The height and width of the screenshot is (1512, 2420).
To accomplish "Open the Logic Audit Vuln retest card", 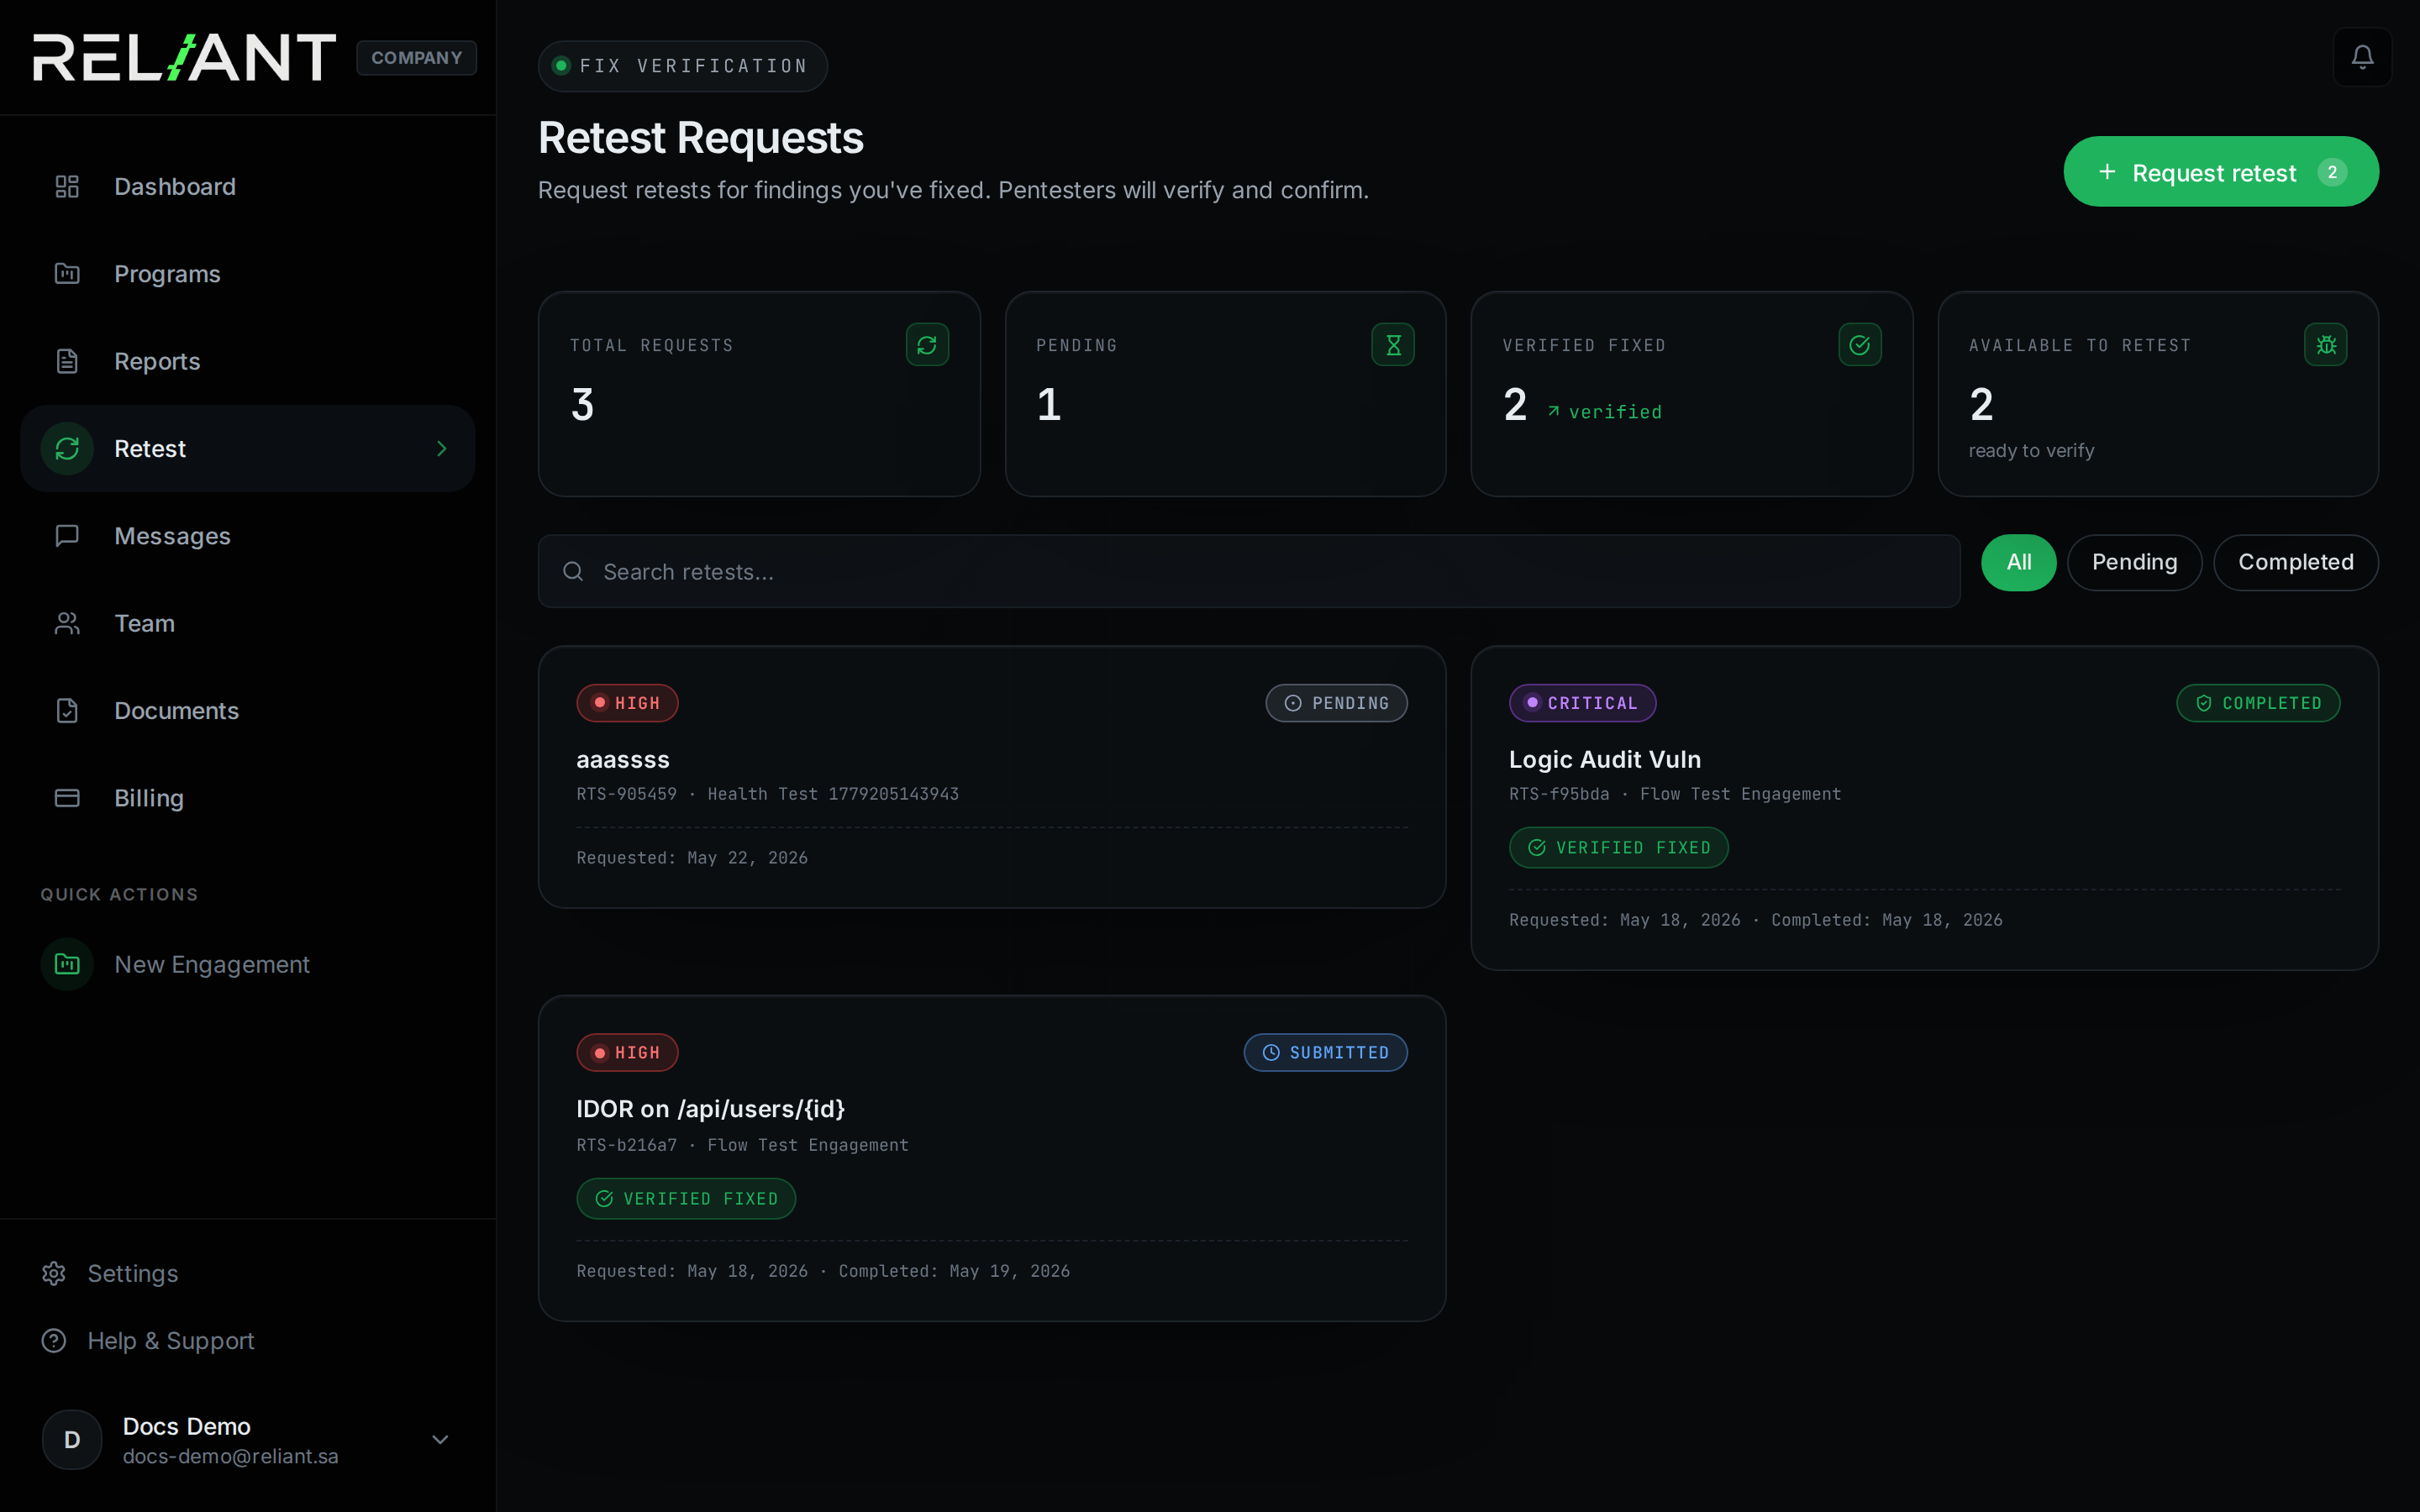I will click(1924, 808).
